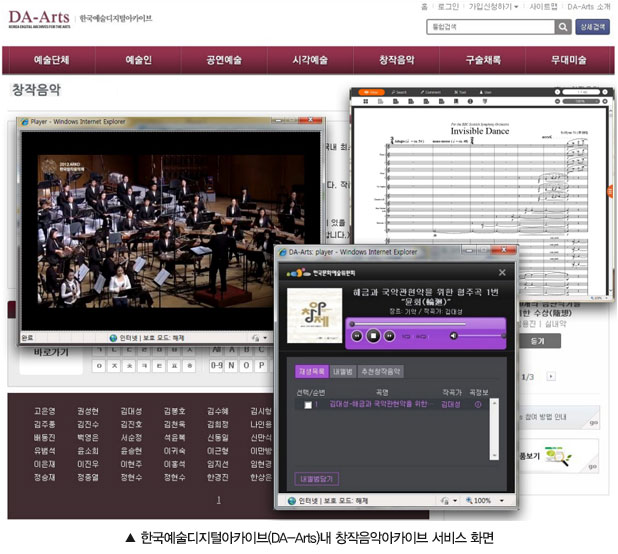618x554 pixels.
Task: Click previous page arrow in score viewer
Action: pyautogui.click(x=557, y=92)
